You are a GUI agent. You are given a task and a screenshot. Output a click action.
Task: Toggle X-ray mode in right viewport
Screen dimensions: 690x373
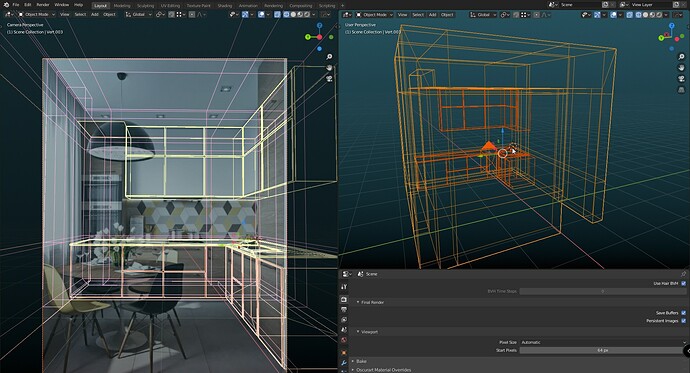pos(630,15)
